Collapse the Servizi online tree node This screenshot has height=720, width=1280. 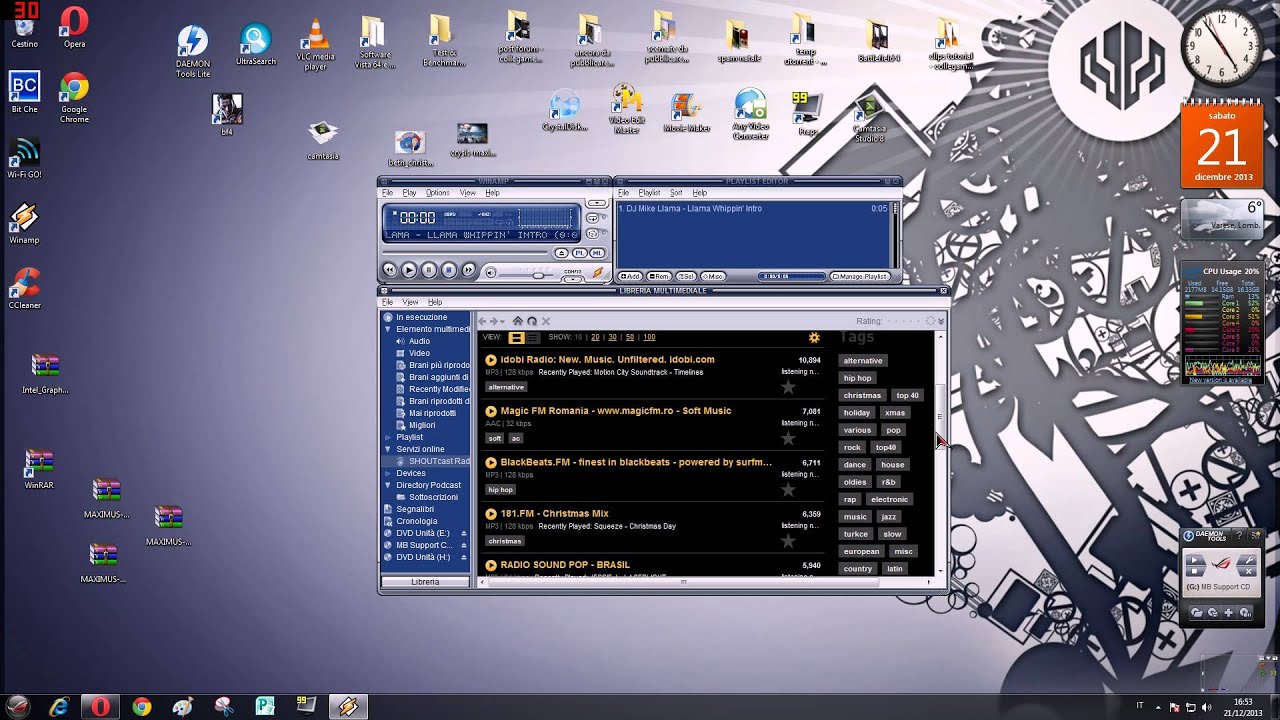(x=388, y=449)
